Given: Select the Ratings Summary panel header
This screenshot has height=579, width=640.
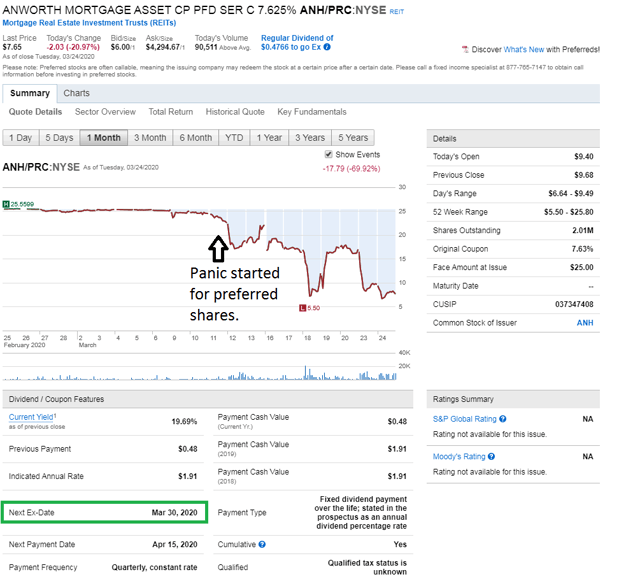Looking at the screenshot, I should point(513,399).
